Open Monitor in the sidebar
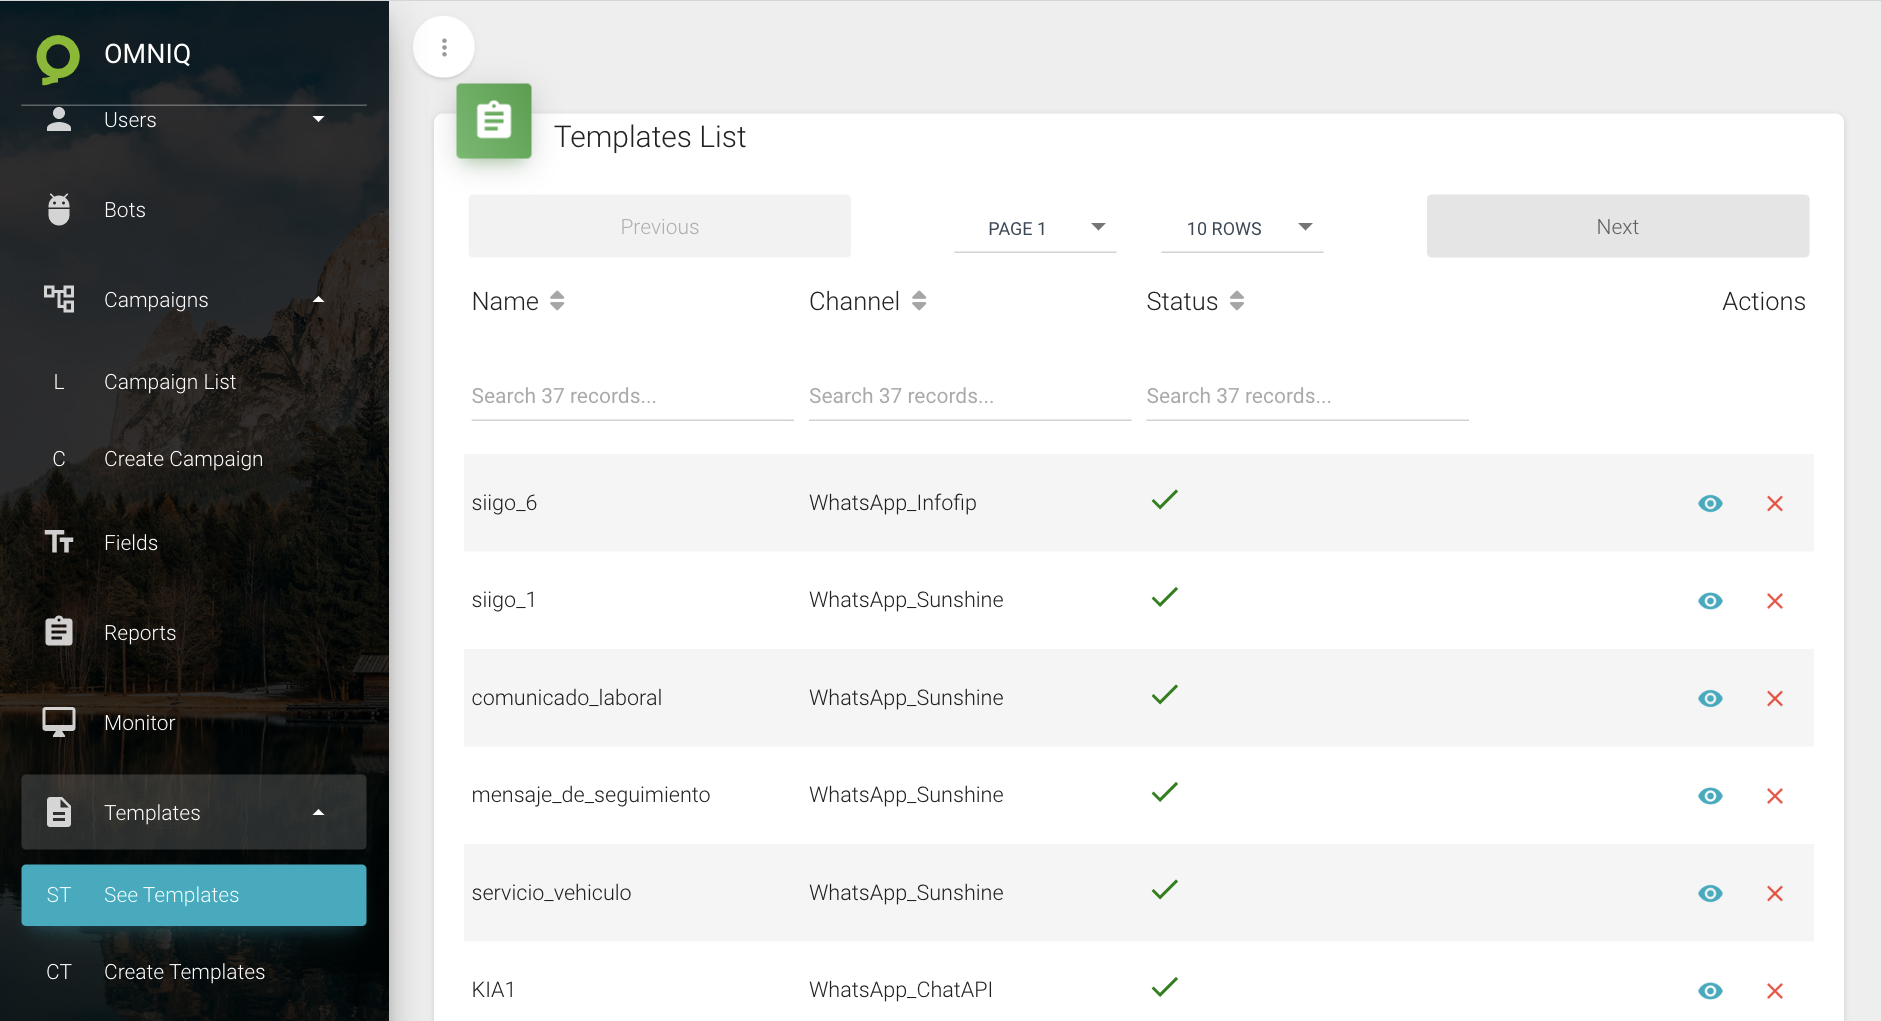Viewport: 1881px width, 1021px height. point(139,723)
